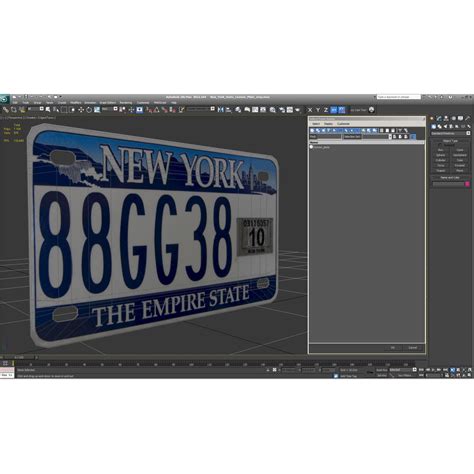Click Play Animation button
The width and height of the screenshot is (474, 474).
pyautogui.click(x=433, y=370)
